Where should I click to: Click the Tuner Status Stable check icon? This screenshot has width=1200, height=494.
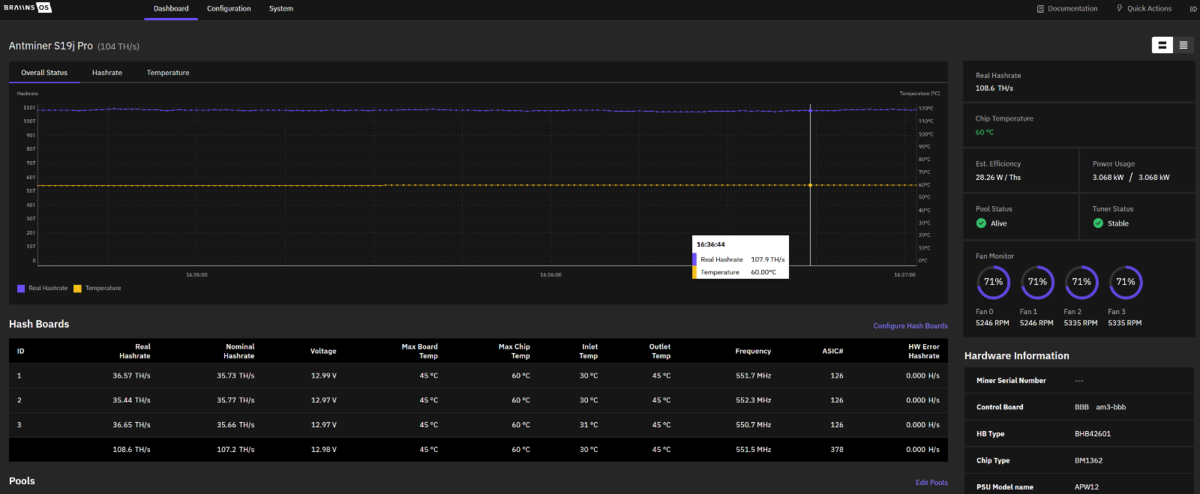pyautogui.click(x=1098, y=223)
